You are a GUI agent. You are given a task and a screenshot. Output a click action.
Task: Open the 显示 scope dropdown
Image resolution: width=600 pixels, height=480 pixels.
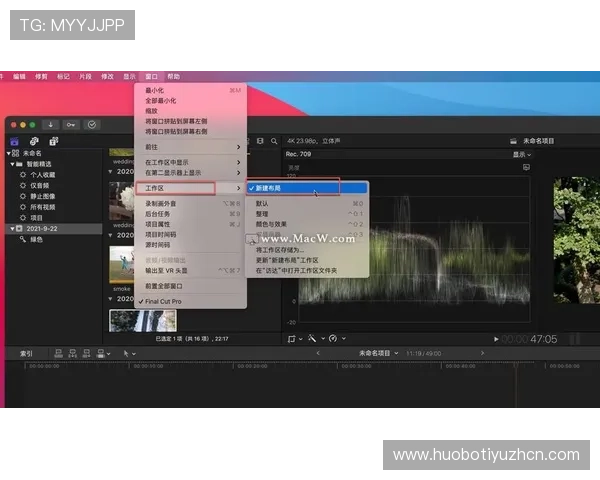522,154
